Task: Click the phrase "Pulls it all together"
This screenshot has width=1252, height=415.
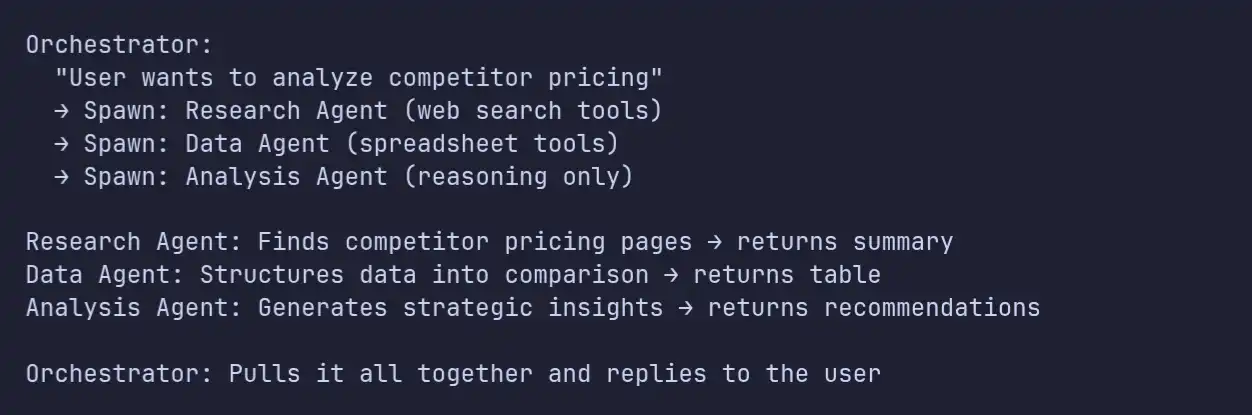Action: tap(380, 374)
